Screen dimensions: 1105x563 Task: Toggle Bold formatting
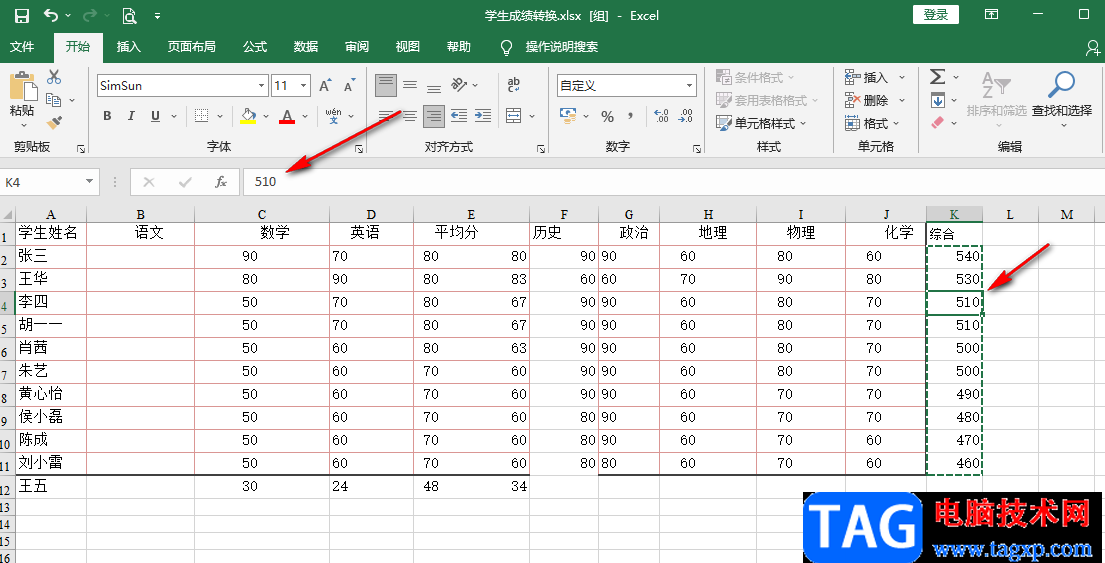click(x=107, y=116)
